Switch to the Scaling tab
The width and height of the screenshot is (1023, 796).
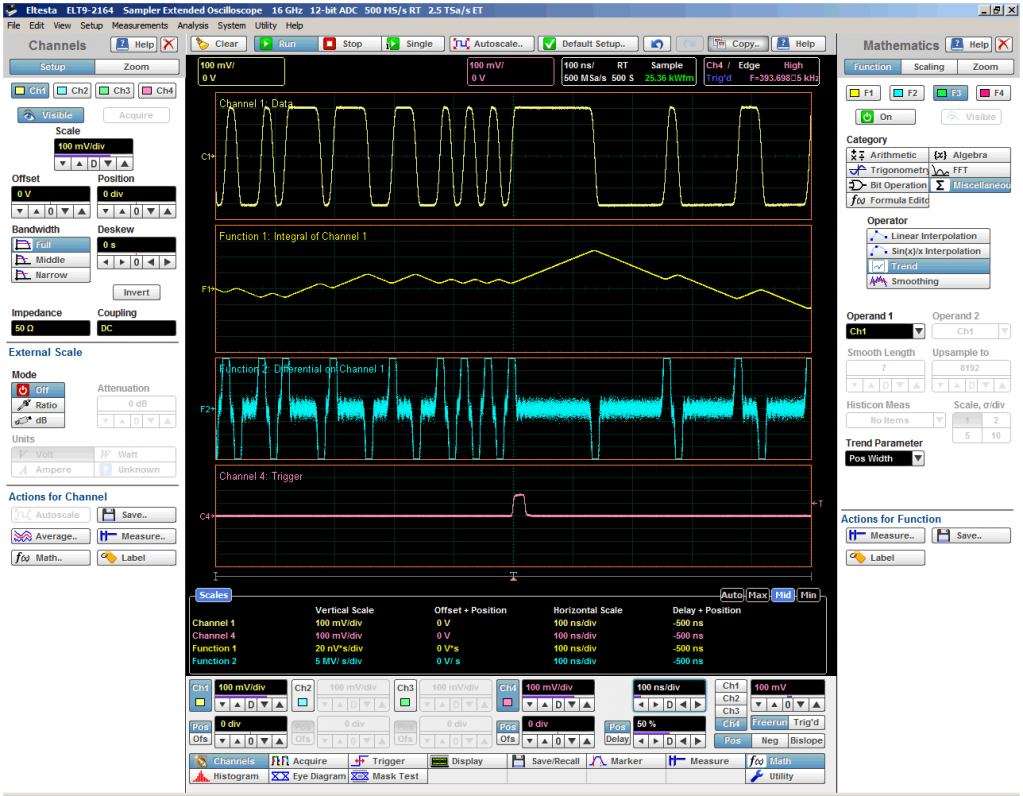(x=928, y=67)
